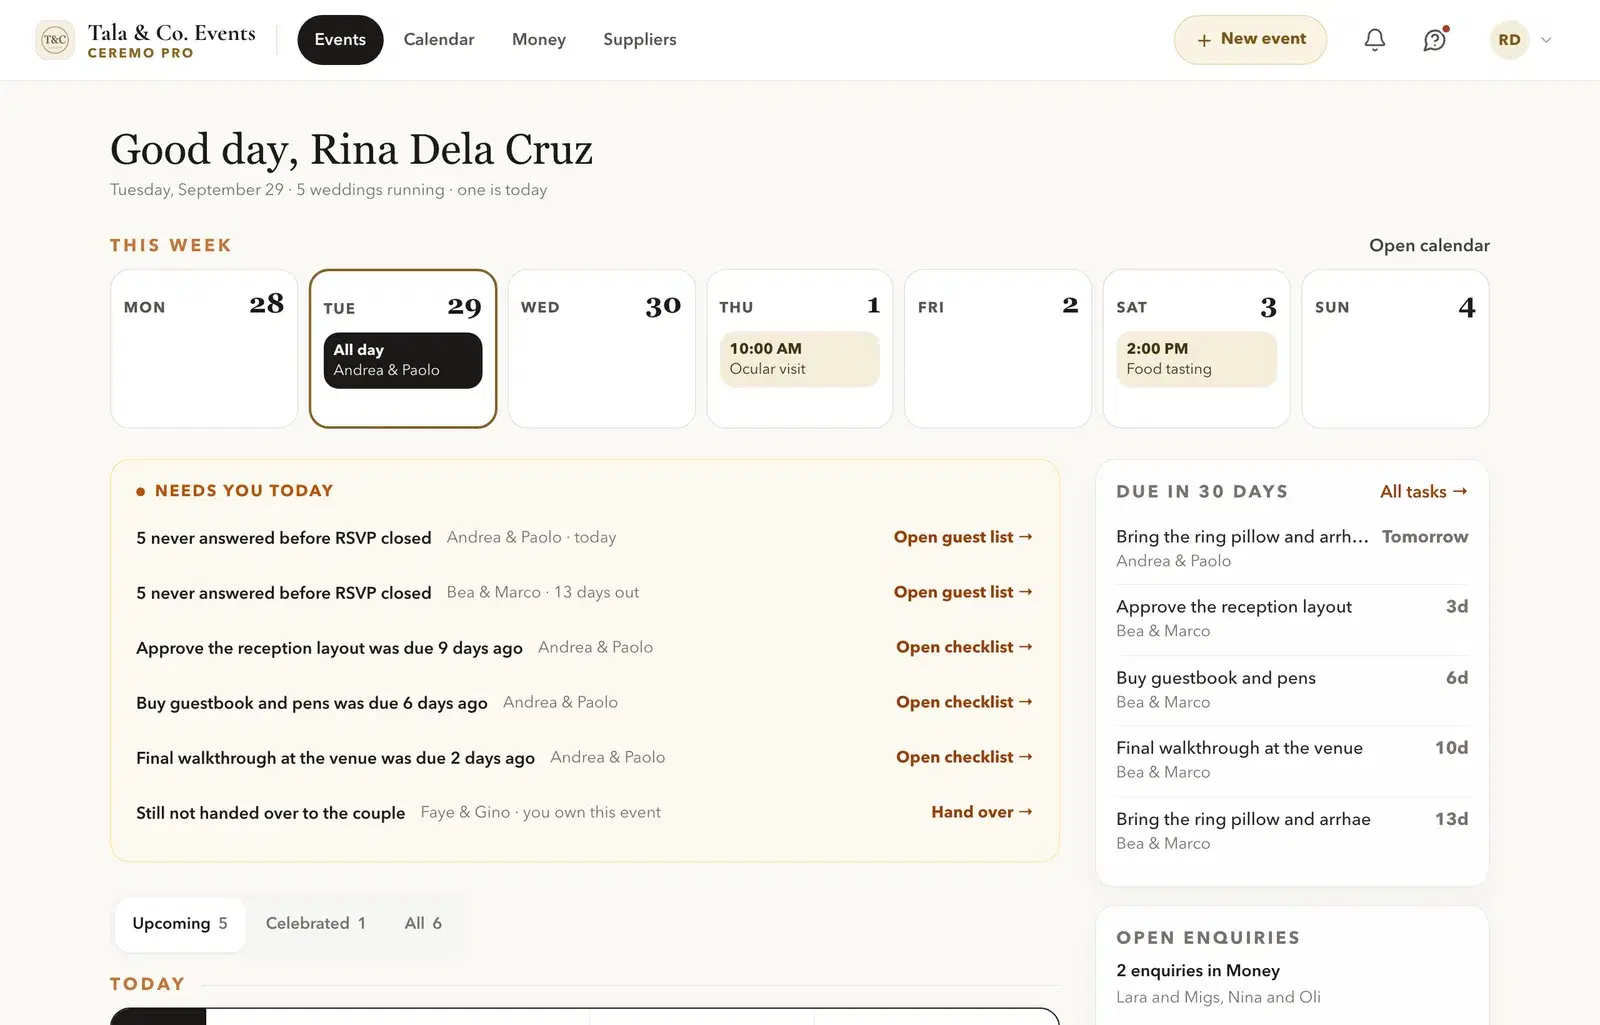The height and width of the screenshot is (1025, 1600).
Task: Open checklist for Buy guestbook and pens
Action: [x=964, y=702]
